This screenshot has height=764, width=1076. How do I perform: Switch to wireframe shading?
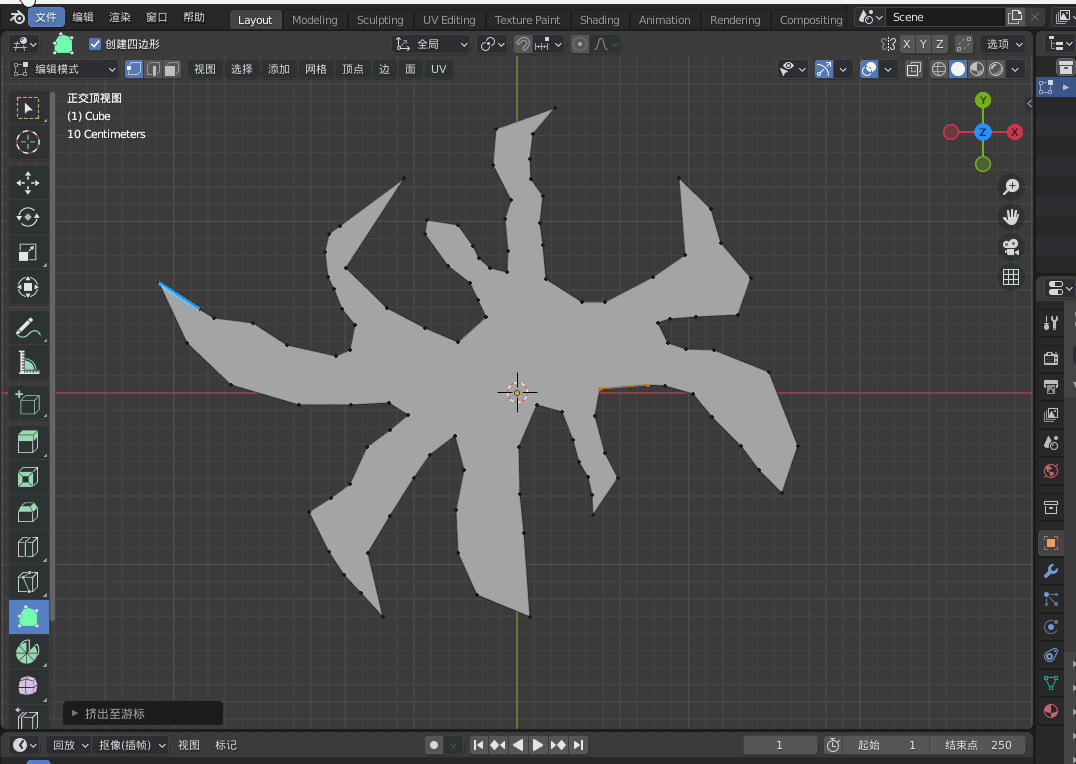(939, 69)
